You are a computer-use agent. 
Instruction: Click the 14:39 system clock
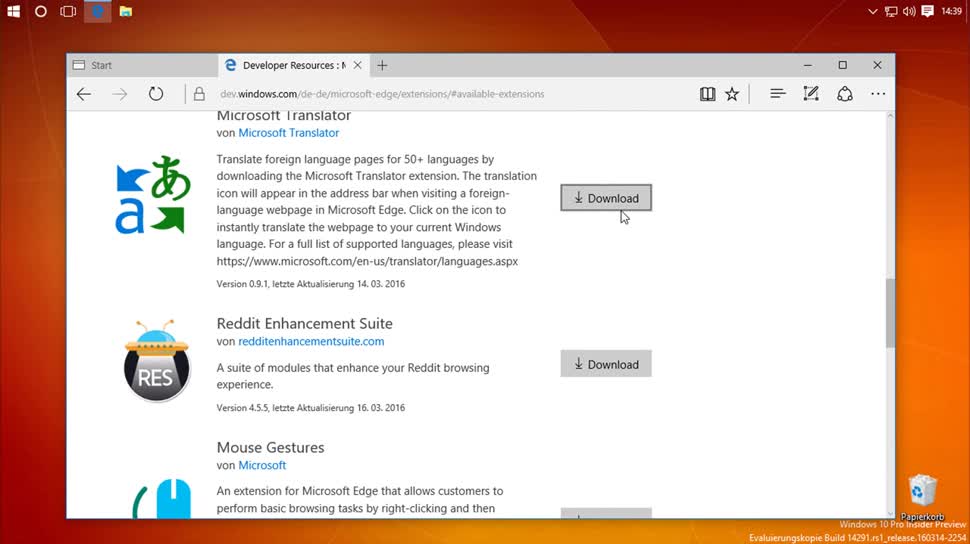click(x=951, y=11)
